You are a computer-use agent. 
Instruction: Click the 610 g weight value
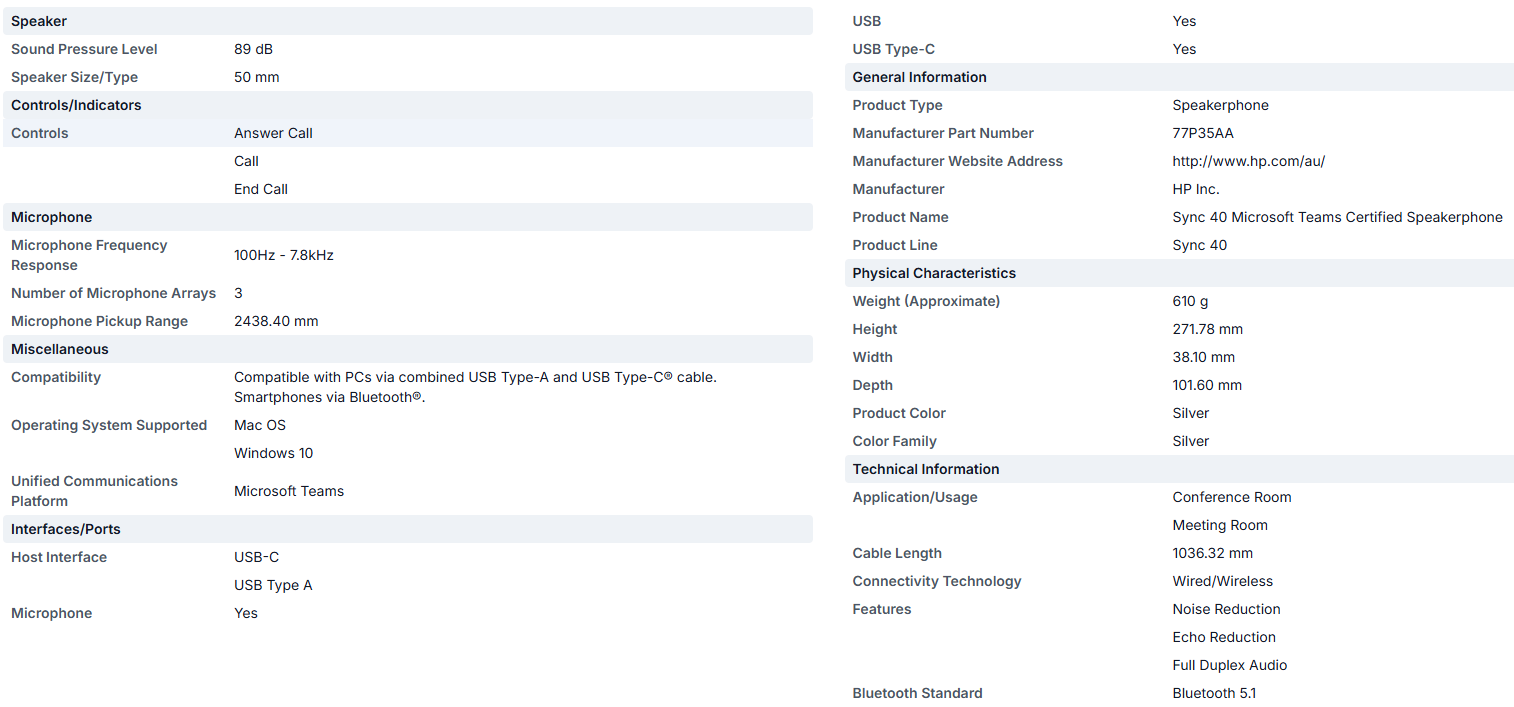pos(1191,301)
